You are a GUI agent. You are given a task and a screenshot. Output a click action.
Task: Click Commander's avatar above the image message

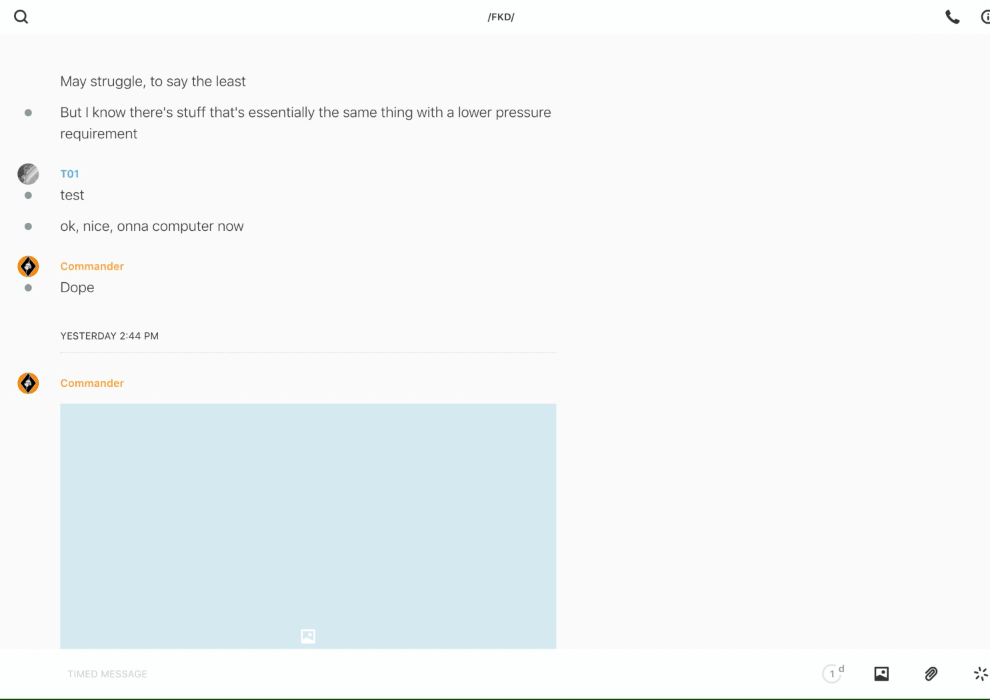(x=28, y=383)
